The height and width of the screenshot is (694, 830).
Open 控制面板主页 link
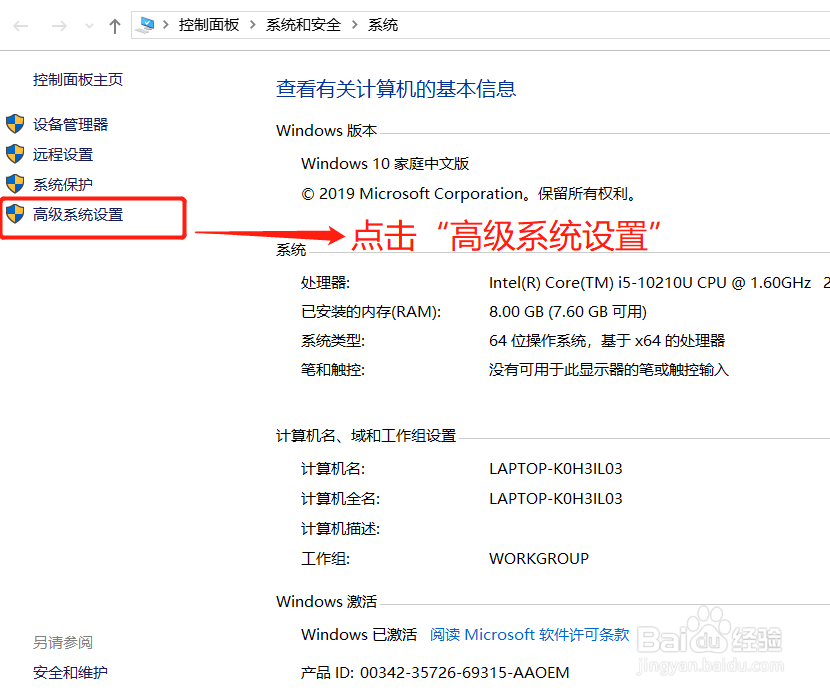pyautogui.click(x=78, y=79)
